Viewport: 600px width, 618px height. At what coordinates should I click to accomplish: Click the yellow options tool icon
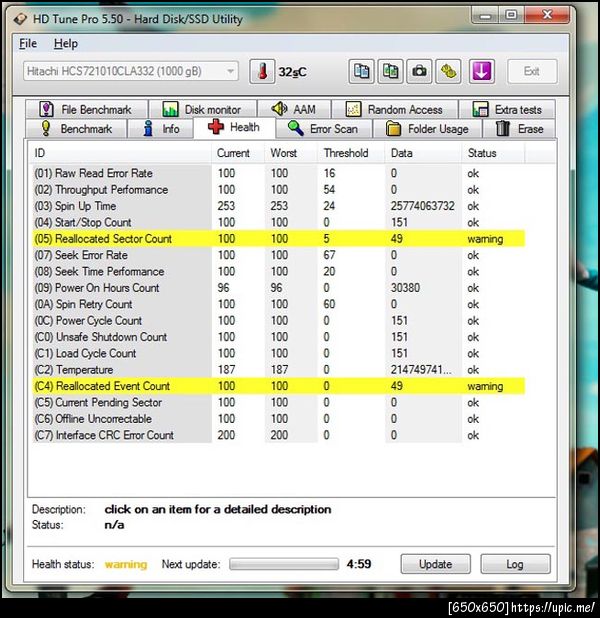(x=448, y=72)
